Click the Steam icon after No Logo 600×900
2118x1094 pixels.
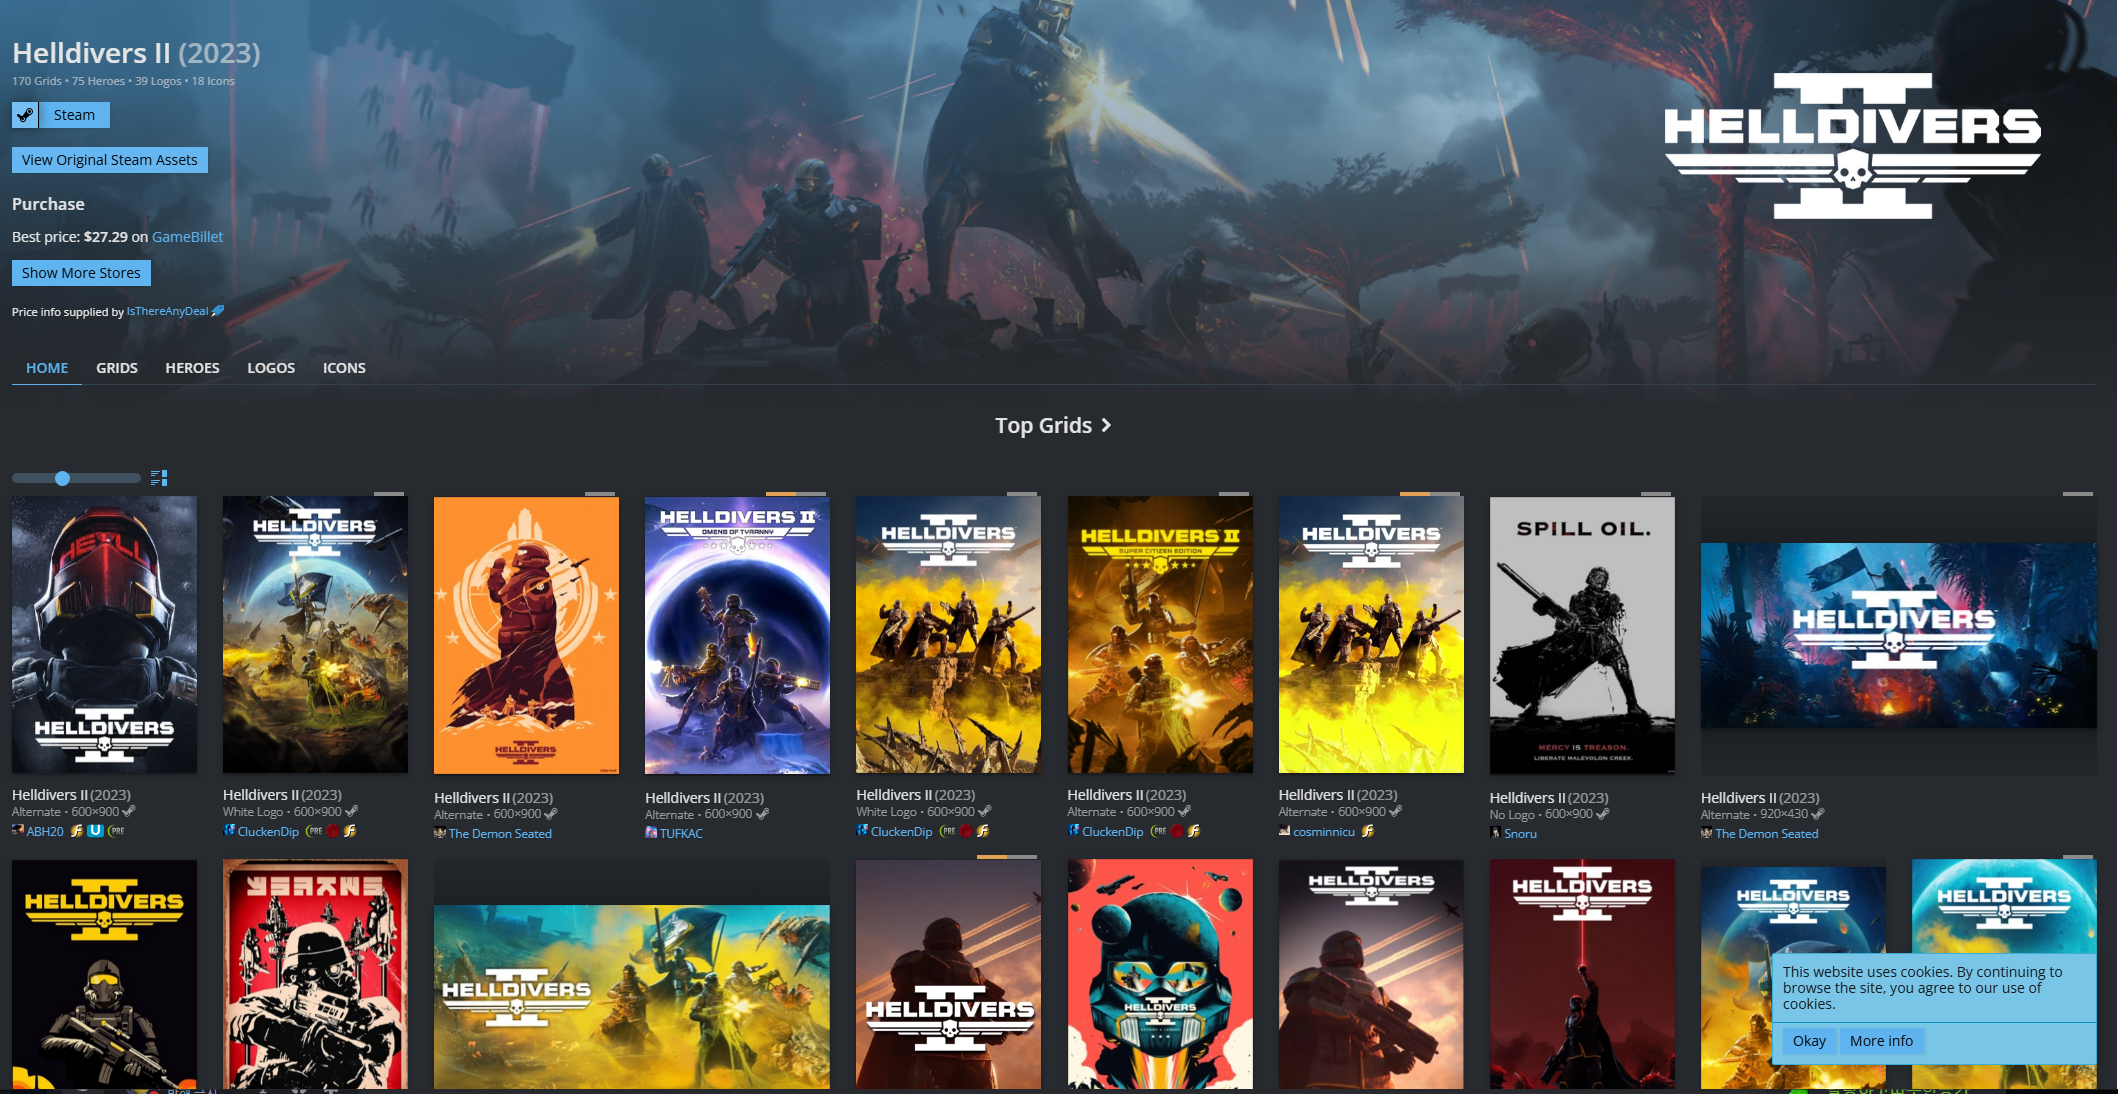(1602, 814)
